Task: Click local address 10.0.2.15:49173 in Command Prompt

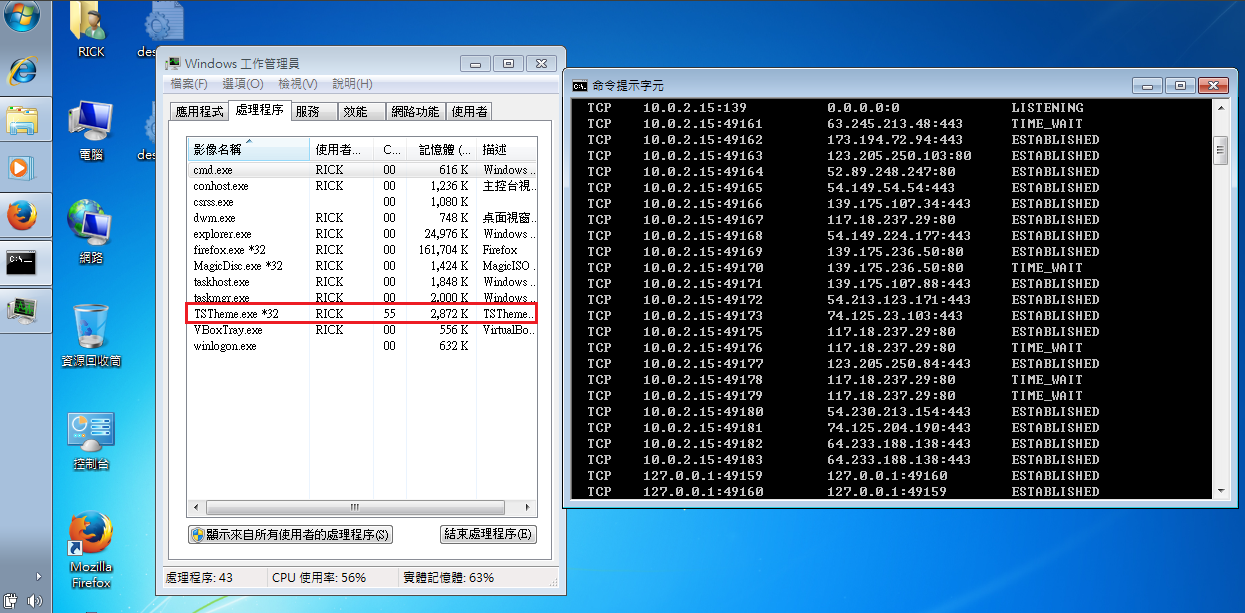Action: pyautogui.click(x=703, y=315)
